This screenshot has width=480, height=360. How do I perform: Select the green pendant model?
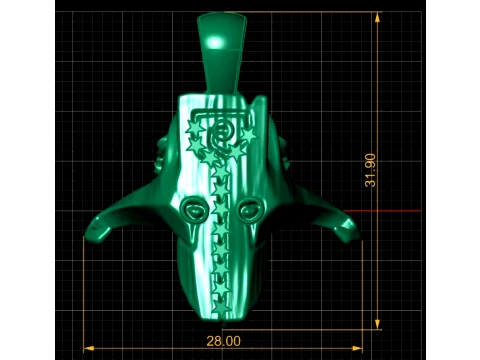222,170
